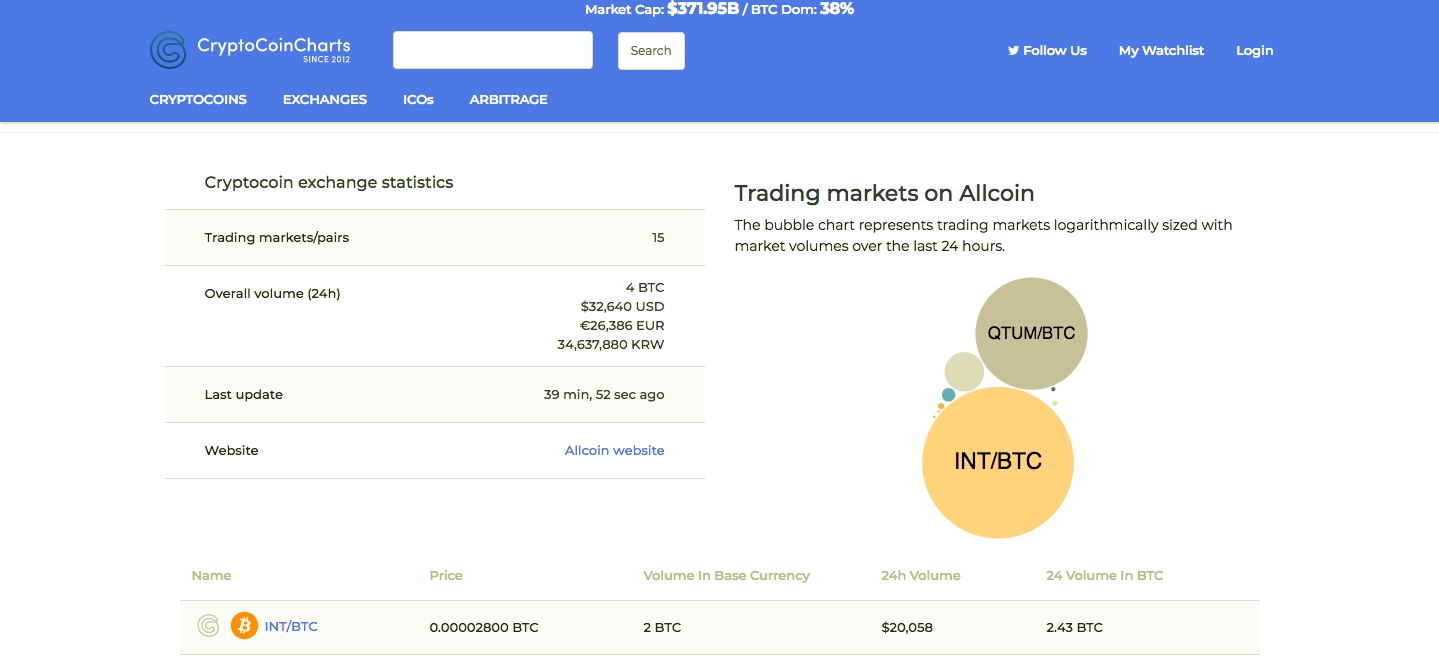Click the Bitcoin icon in INT/BTC row
1439x659 pixels.
pos(244,626)
